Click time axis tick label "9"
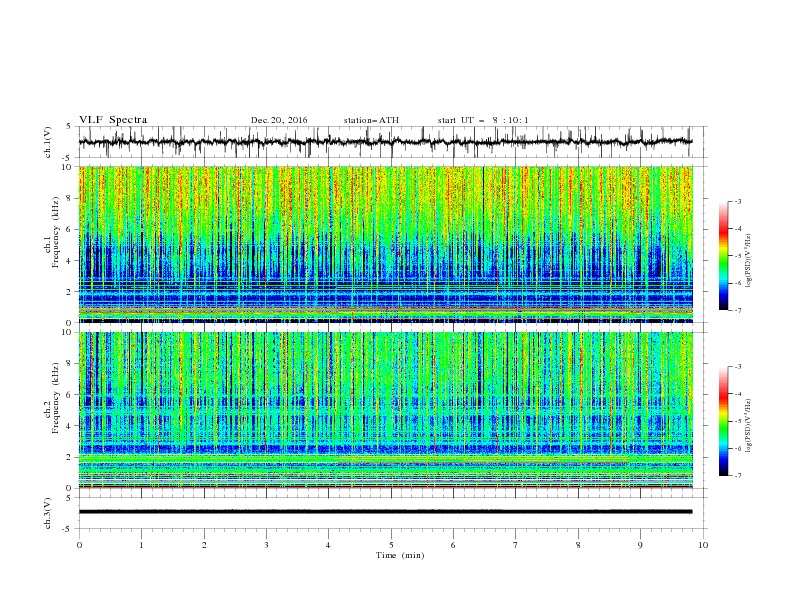Viewport: 792px width, 612px height. click(x=640, y=545)
